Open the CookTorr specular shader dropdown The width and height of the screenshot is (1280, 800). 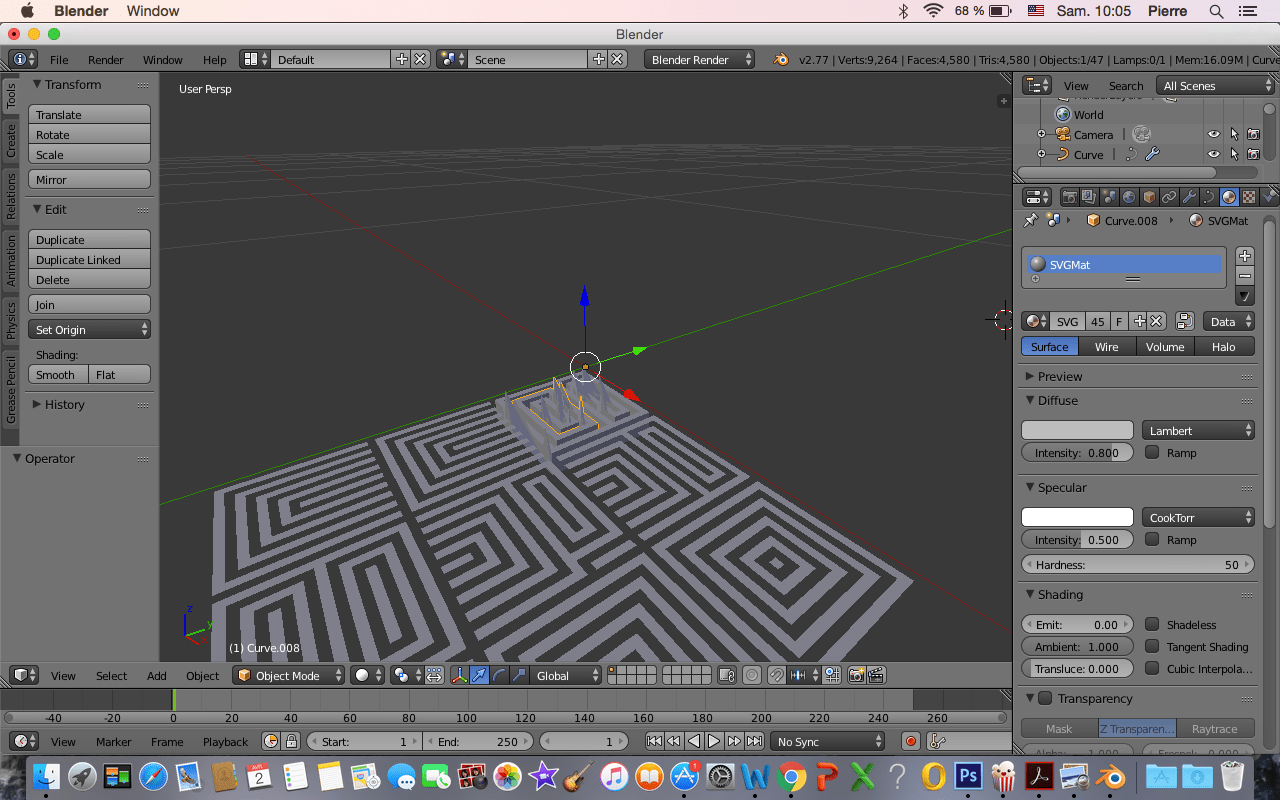pyautogui.click(x=1198, y=517)
